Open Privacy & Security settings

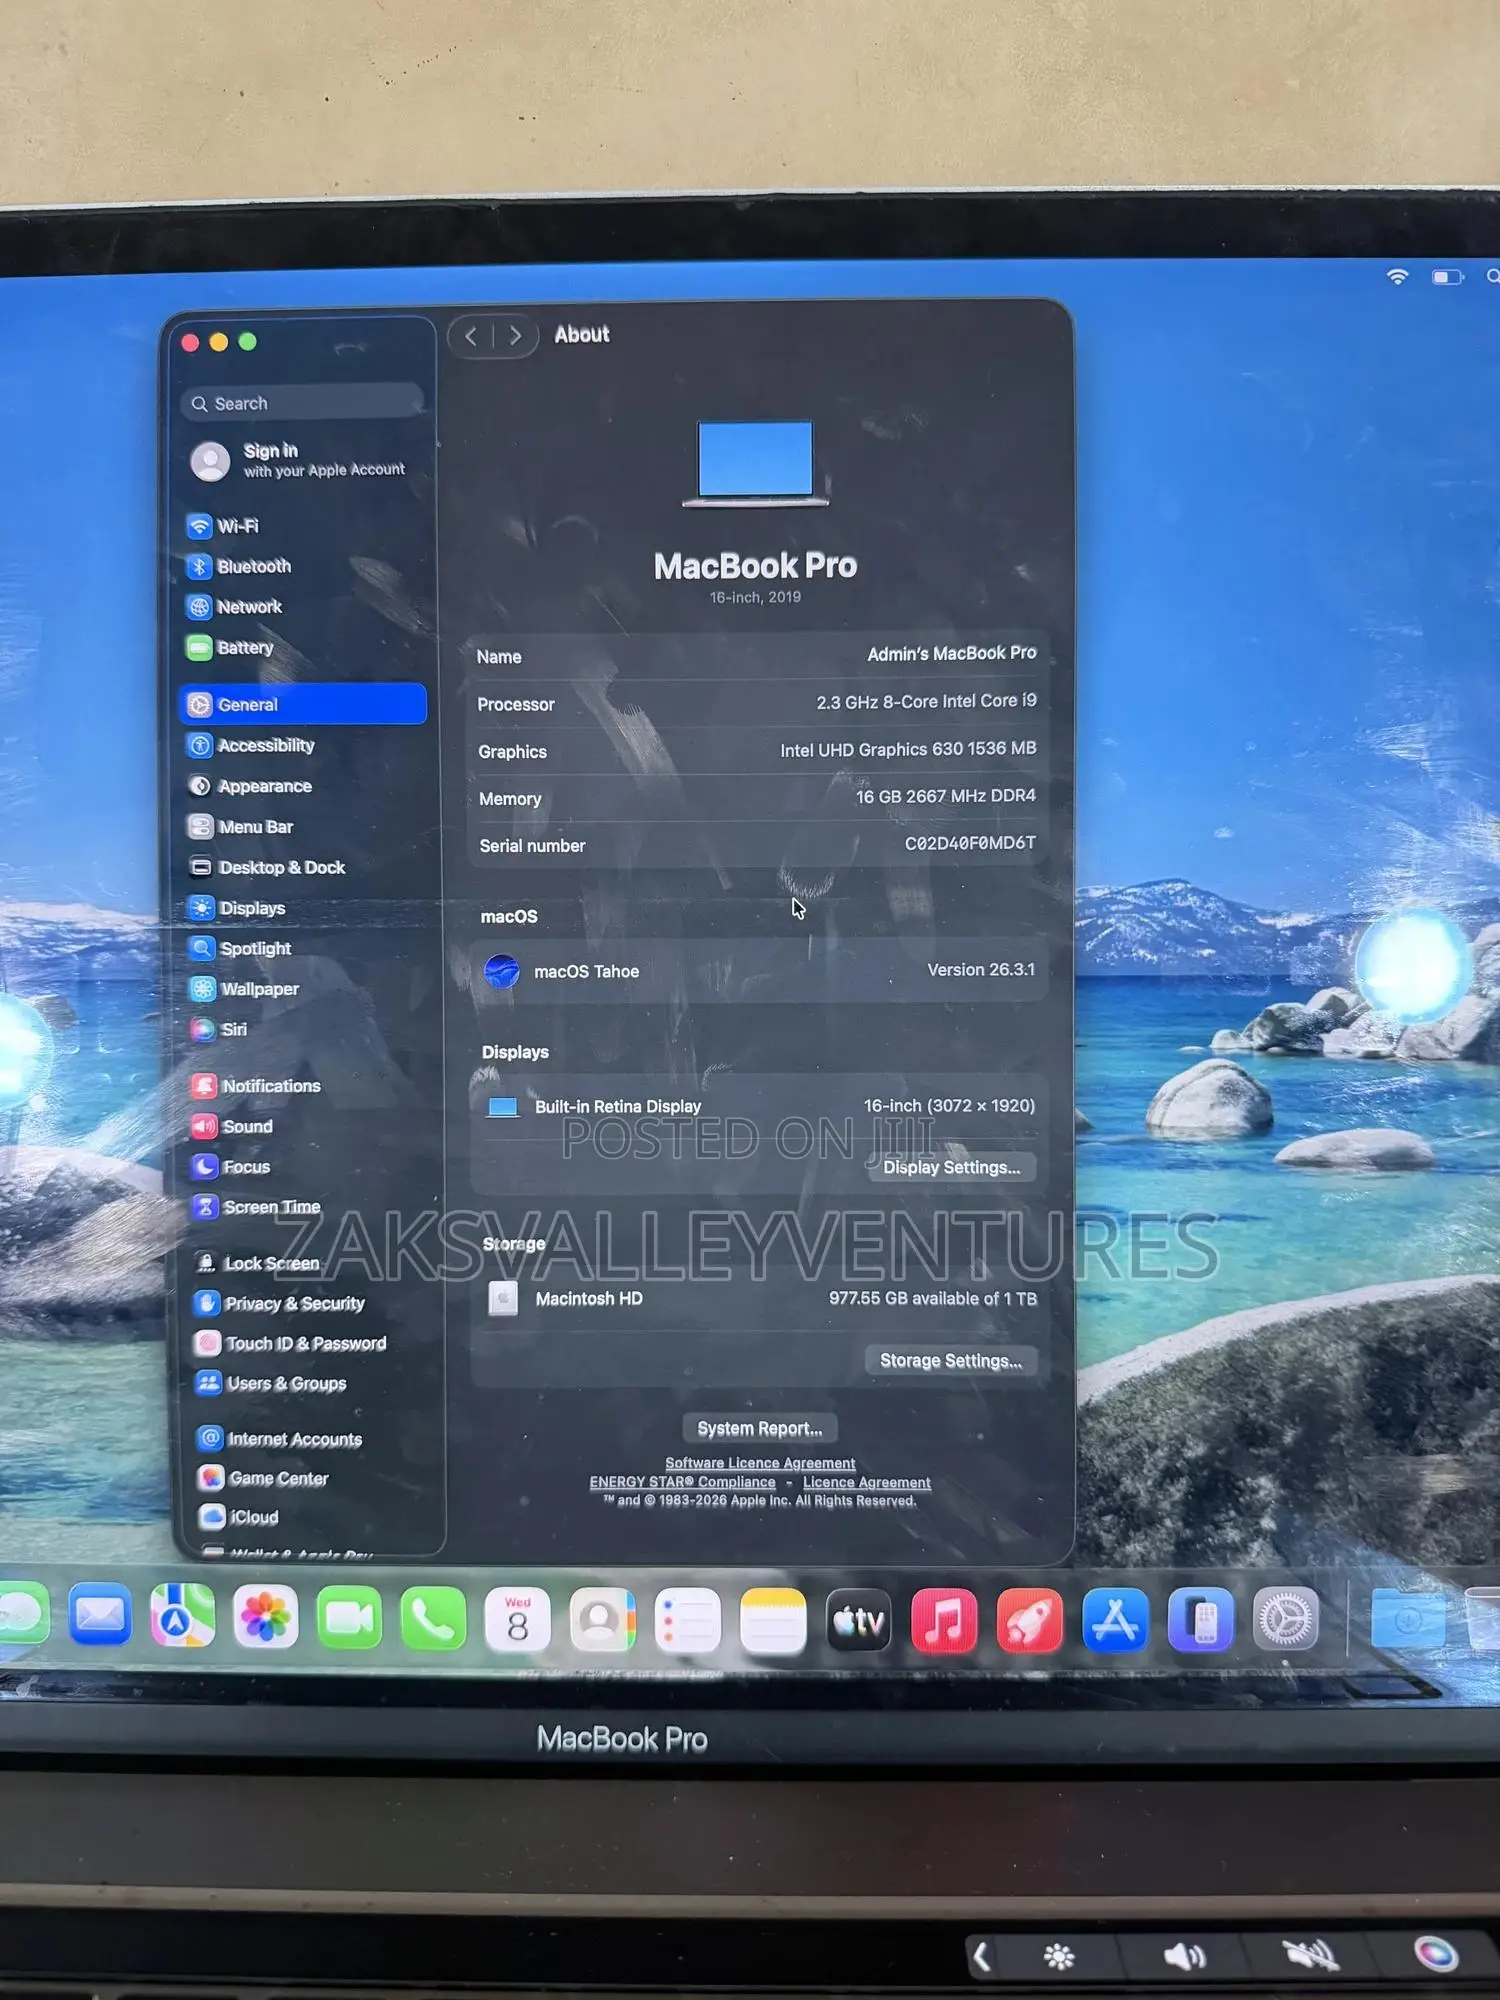(x=279, y=1303)
